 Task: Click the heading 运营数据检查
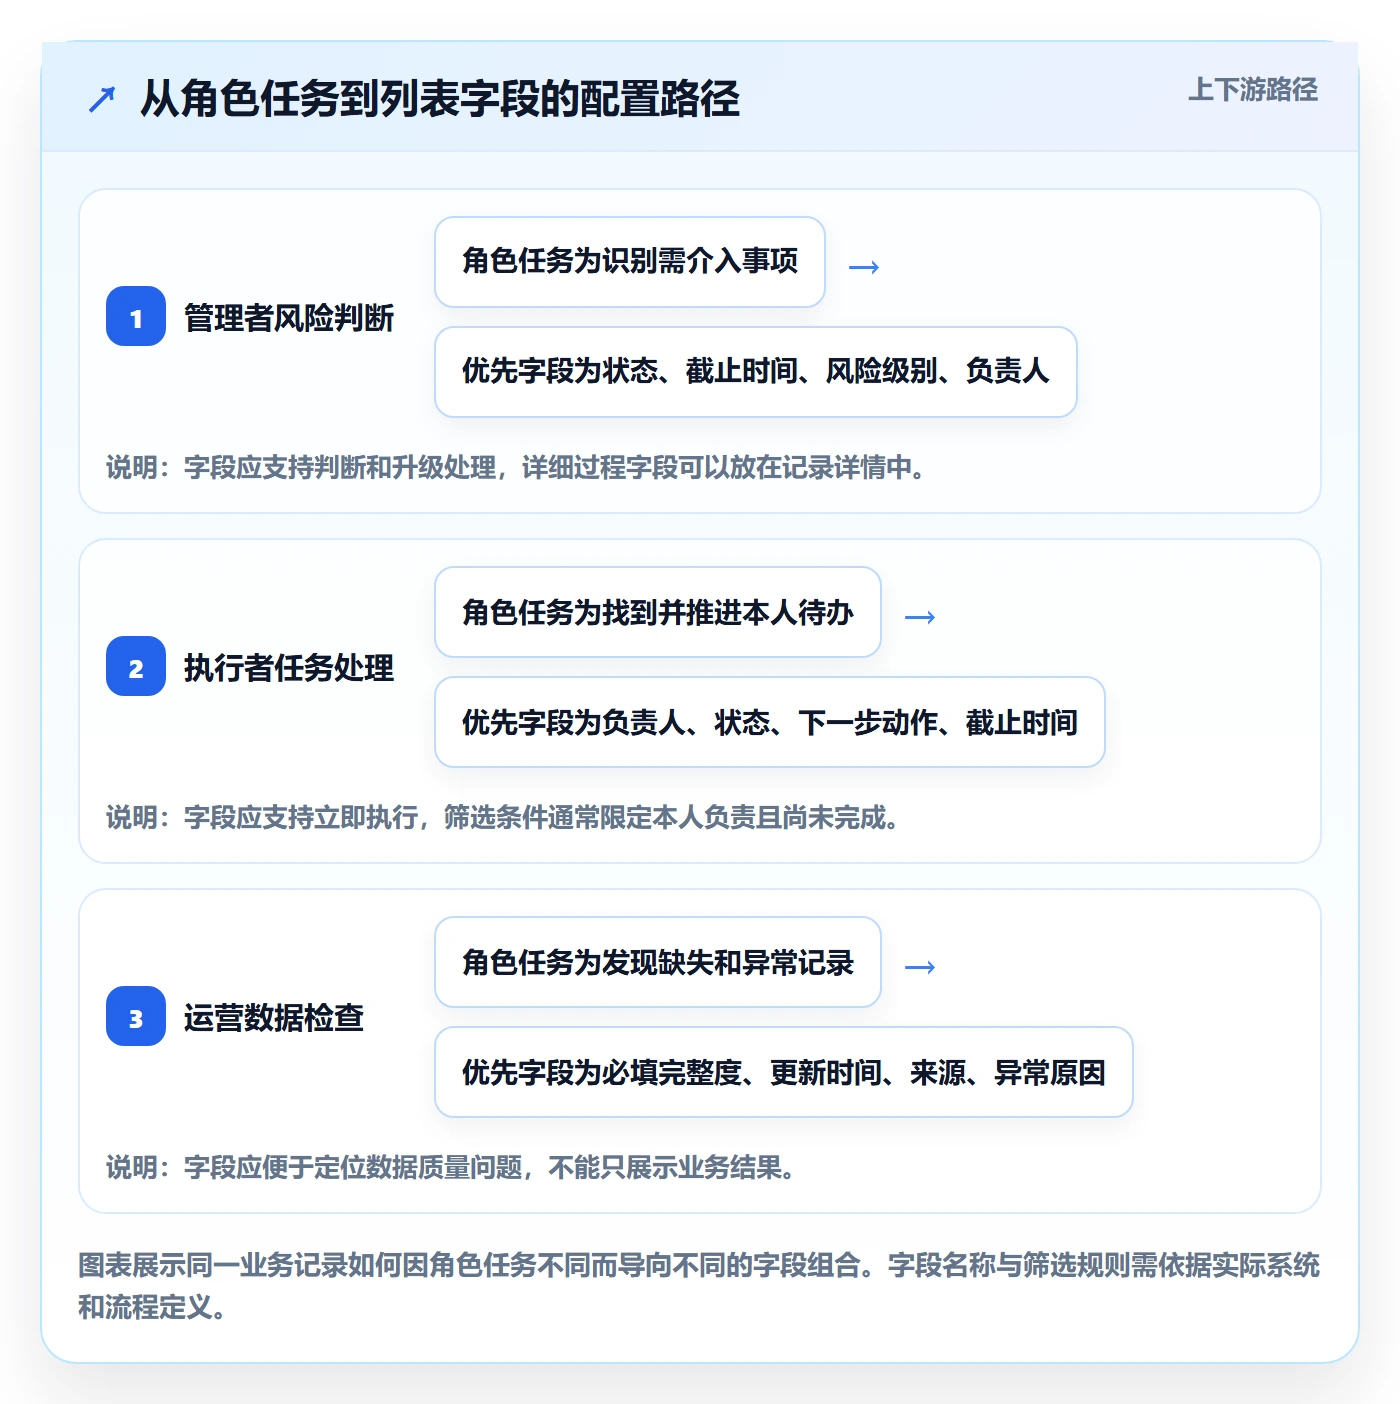click(274, 1018)
